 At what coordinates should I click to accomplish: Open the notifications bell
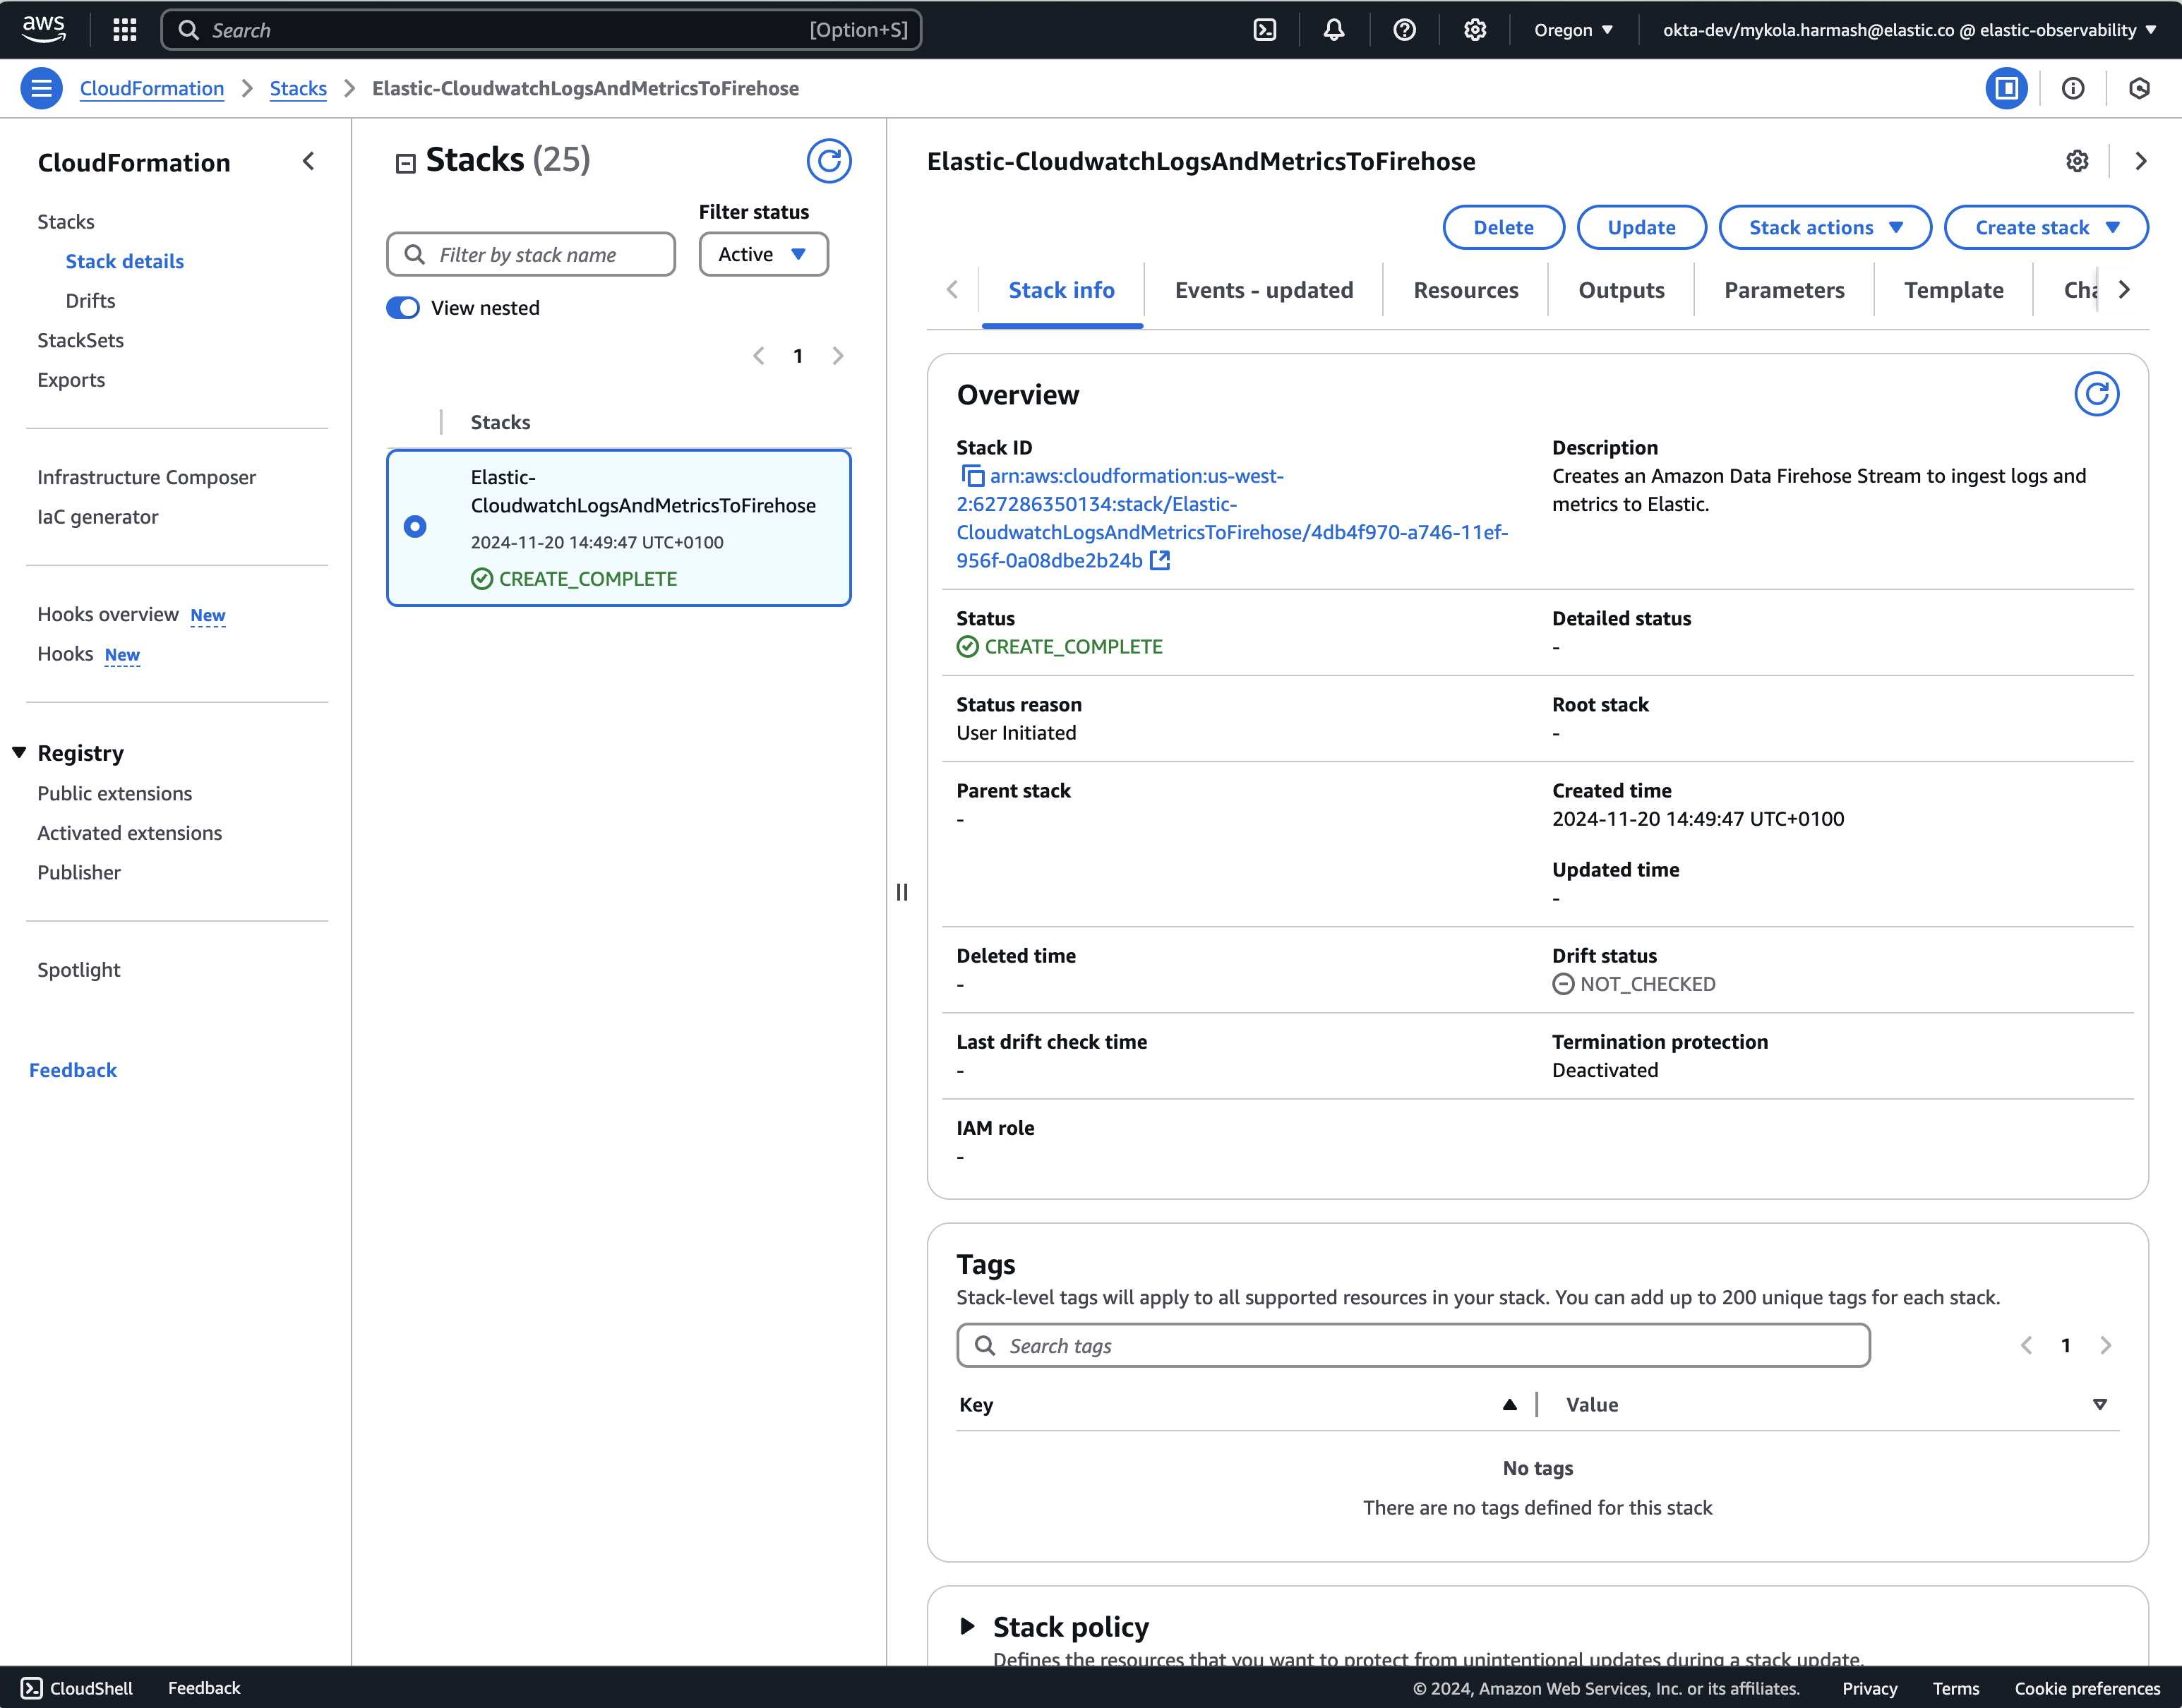tap(1334, 30)
